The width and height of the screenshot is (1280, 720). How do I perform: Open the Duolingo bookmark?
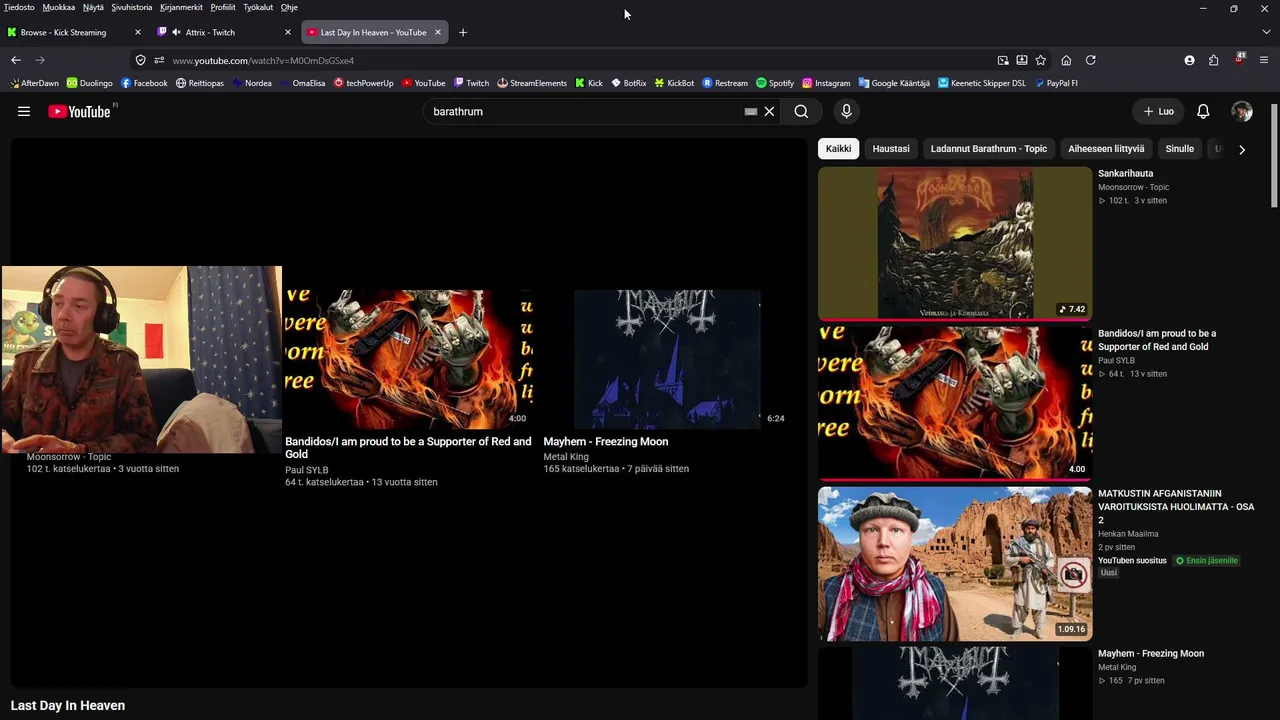[90, 83]
